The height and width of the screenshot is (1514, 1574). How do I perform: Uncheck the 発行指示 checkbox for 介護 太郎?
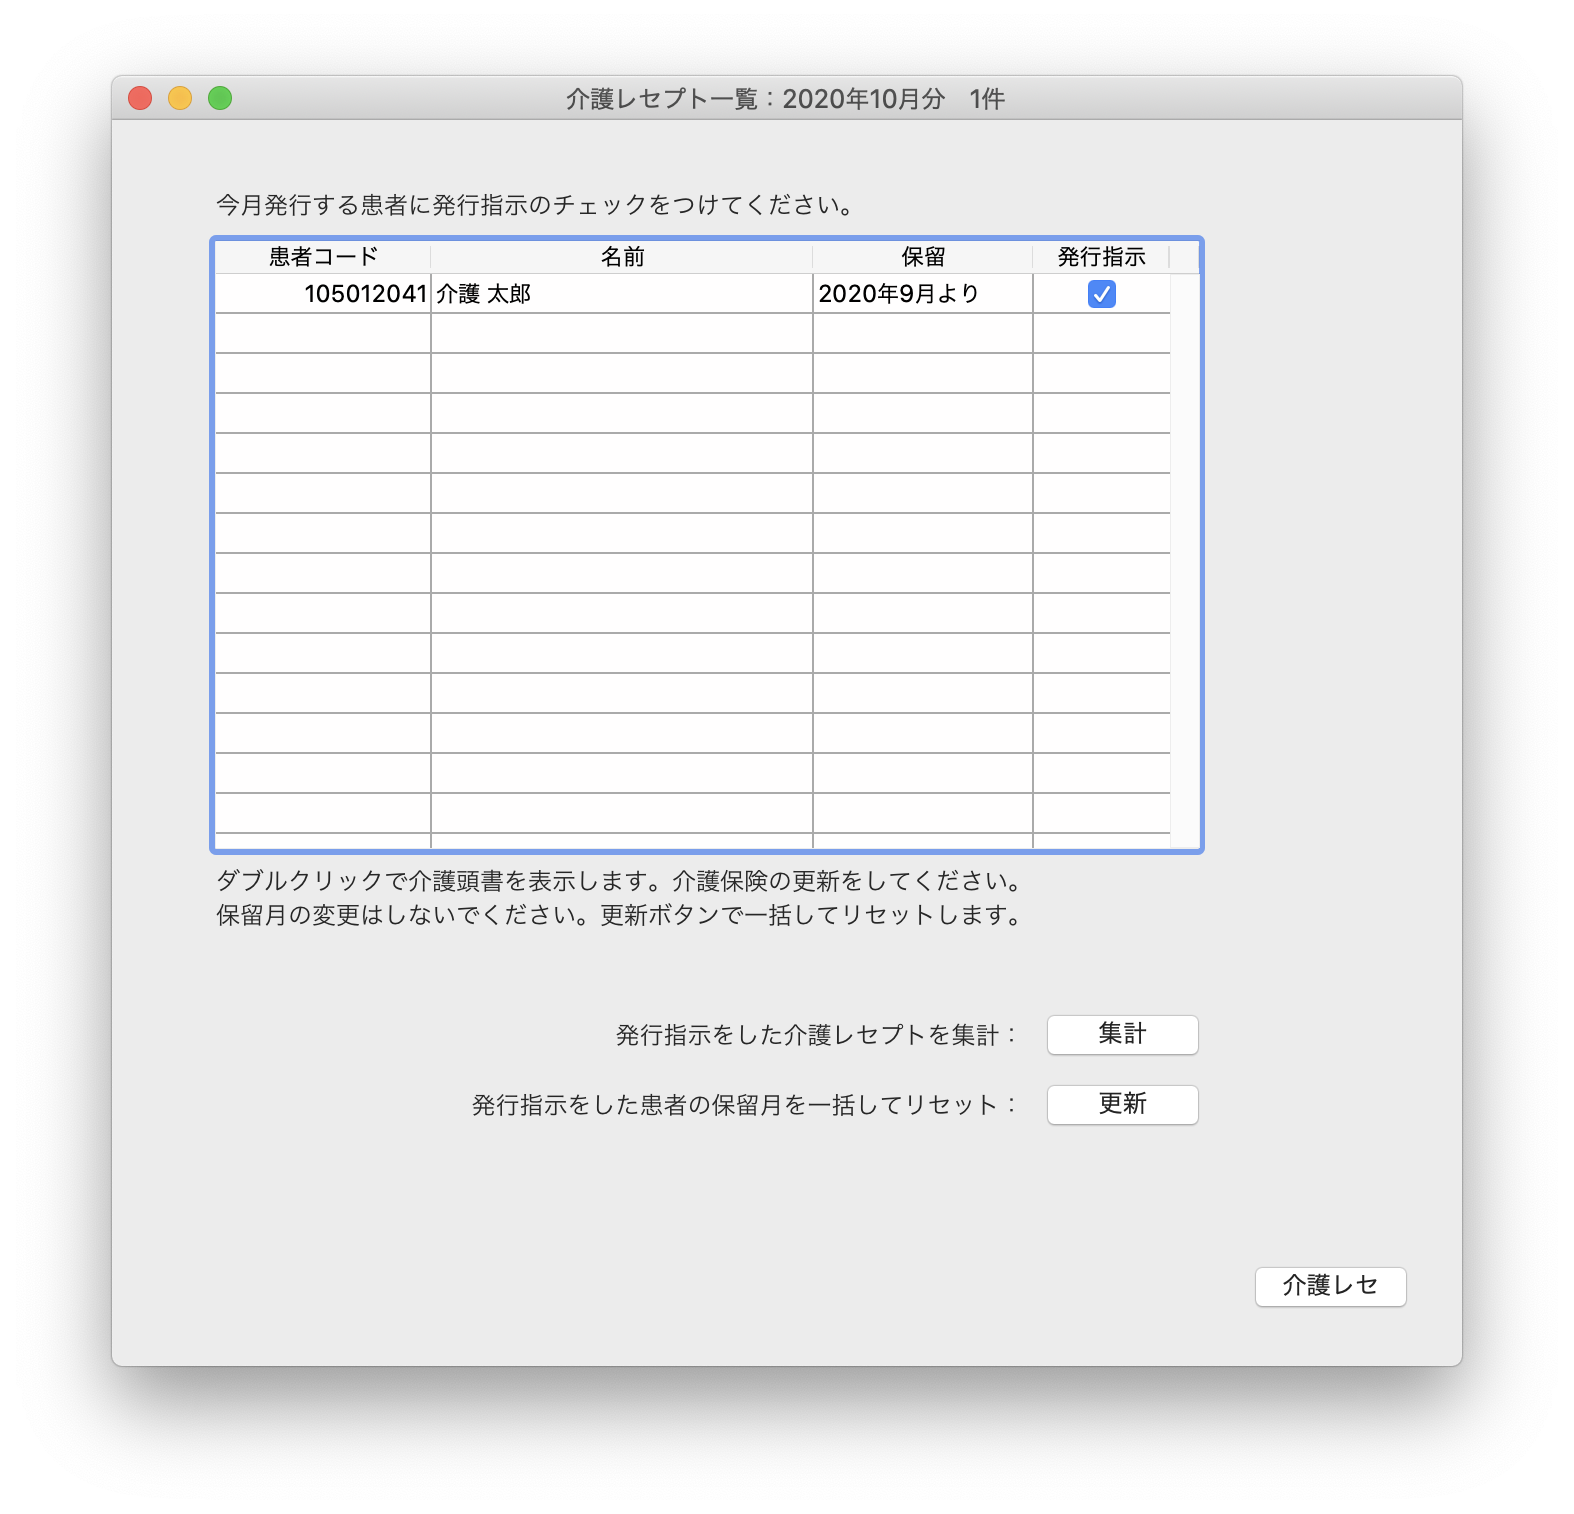click(x=1101, y=294)
